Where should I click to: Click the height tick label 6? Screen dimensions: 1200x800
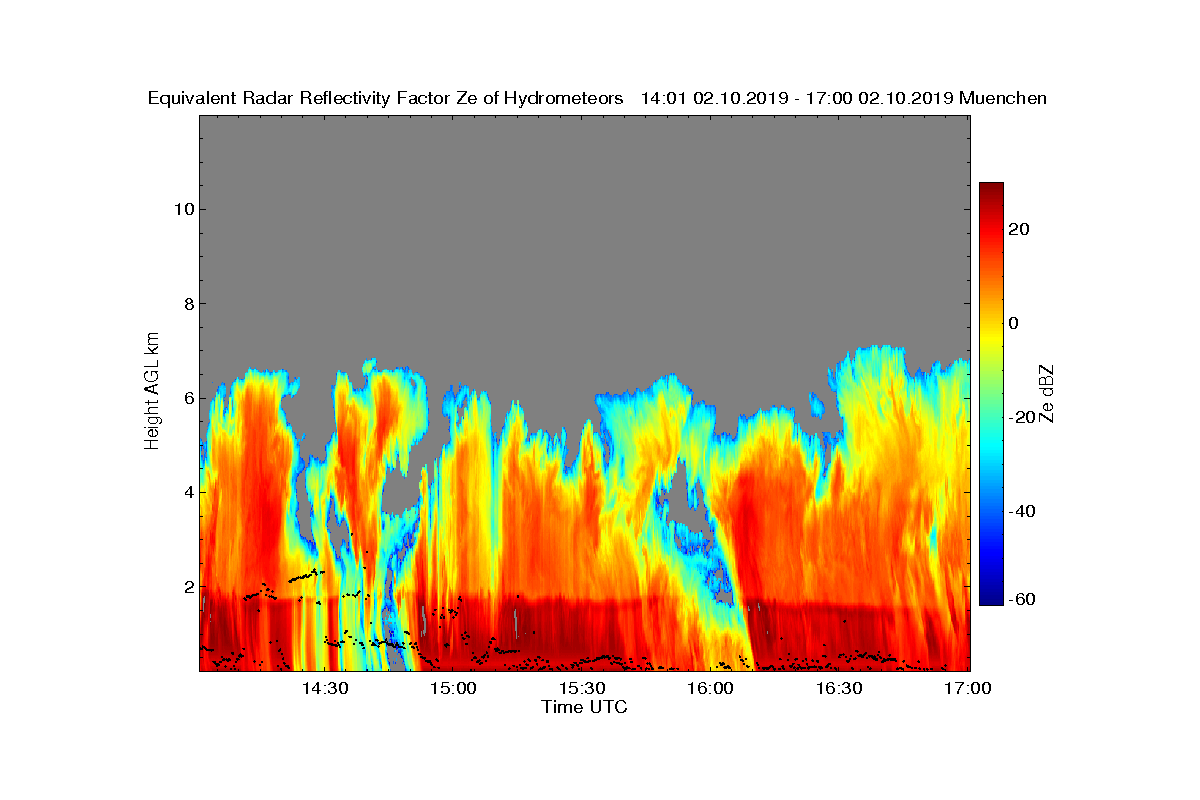click(x=188, y=398)
